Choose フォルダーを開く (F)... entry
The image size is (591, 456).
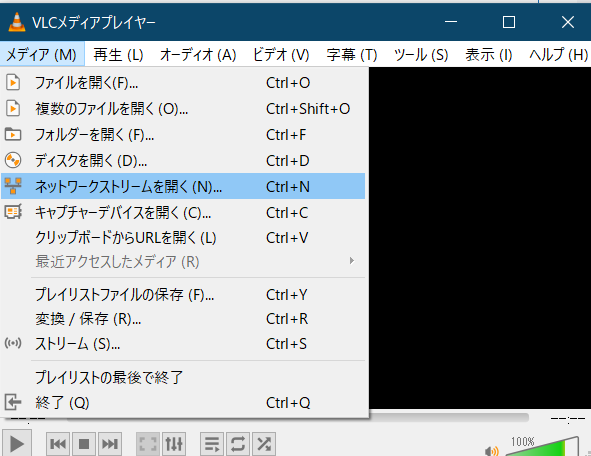[x=183, y=135]
